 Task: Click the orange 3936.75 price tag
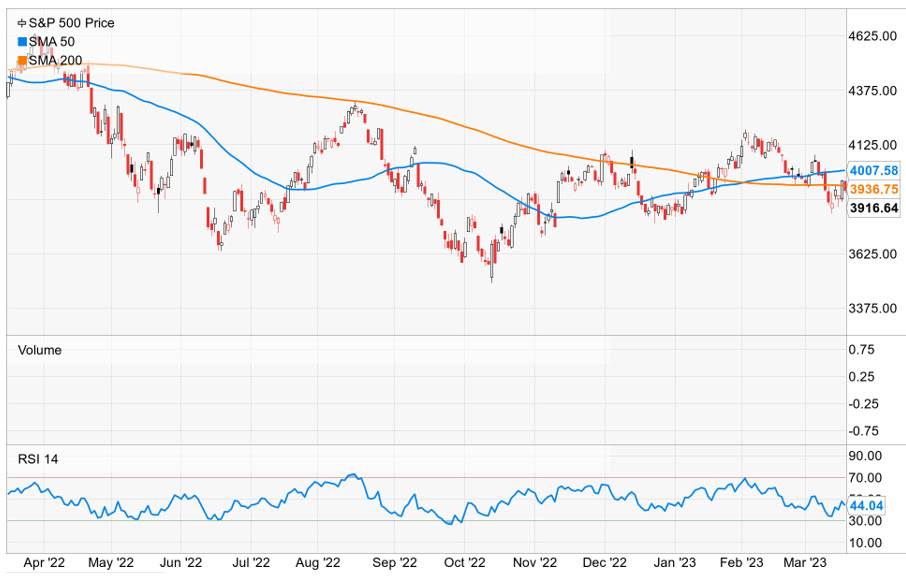(873, 189)
